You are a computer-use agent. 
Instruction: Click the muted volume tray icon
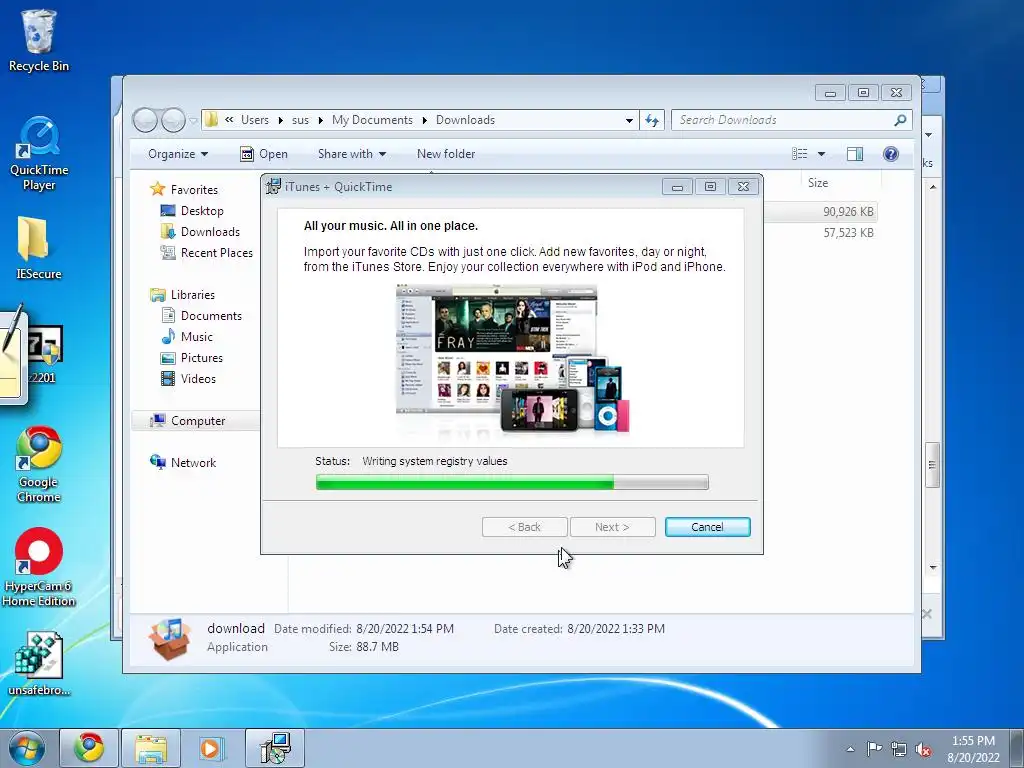pos(923,749)
